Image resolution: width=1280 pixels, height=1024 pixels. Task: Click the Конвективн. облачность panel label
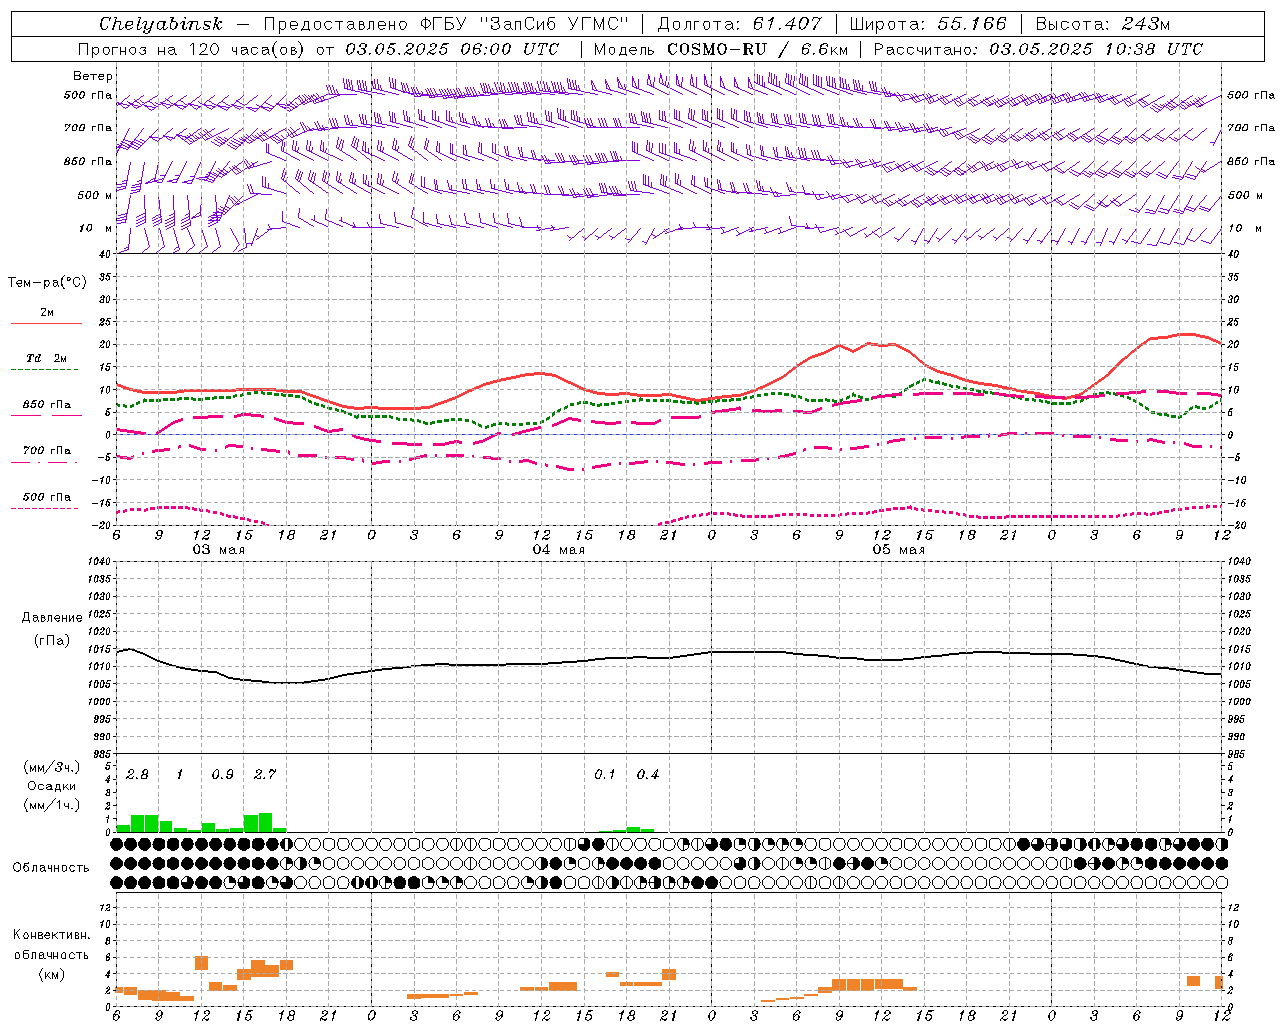pos(51,954)
